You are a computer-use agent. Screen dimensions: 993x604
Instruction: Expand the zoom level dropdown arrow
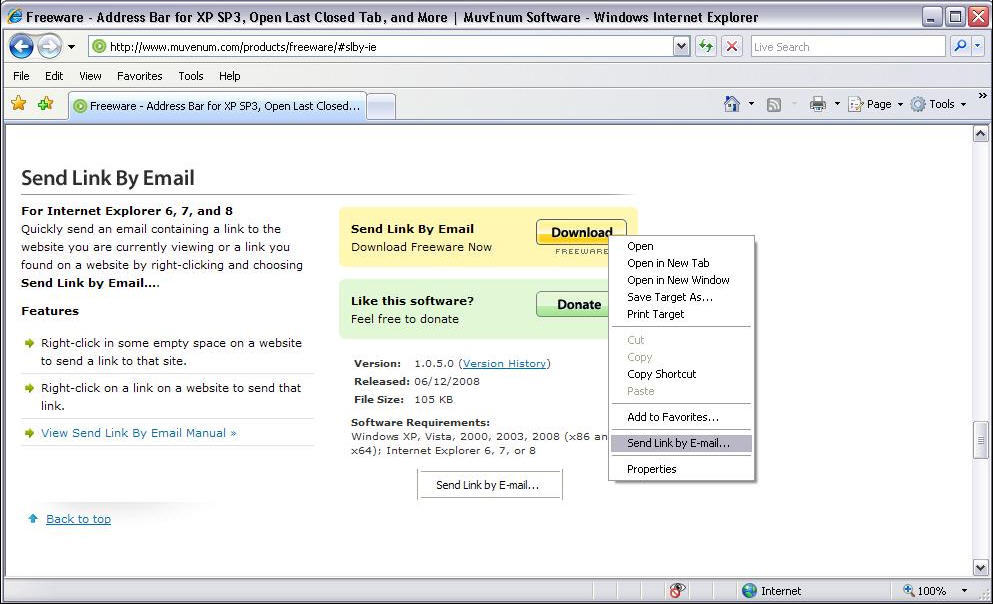tap(964, 591)
